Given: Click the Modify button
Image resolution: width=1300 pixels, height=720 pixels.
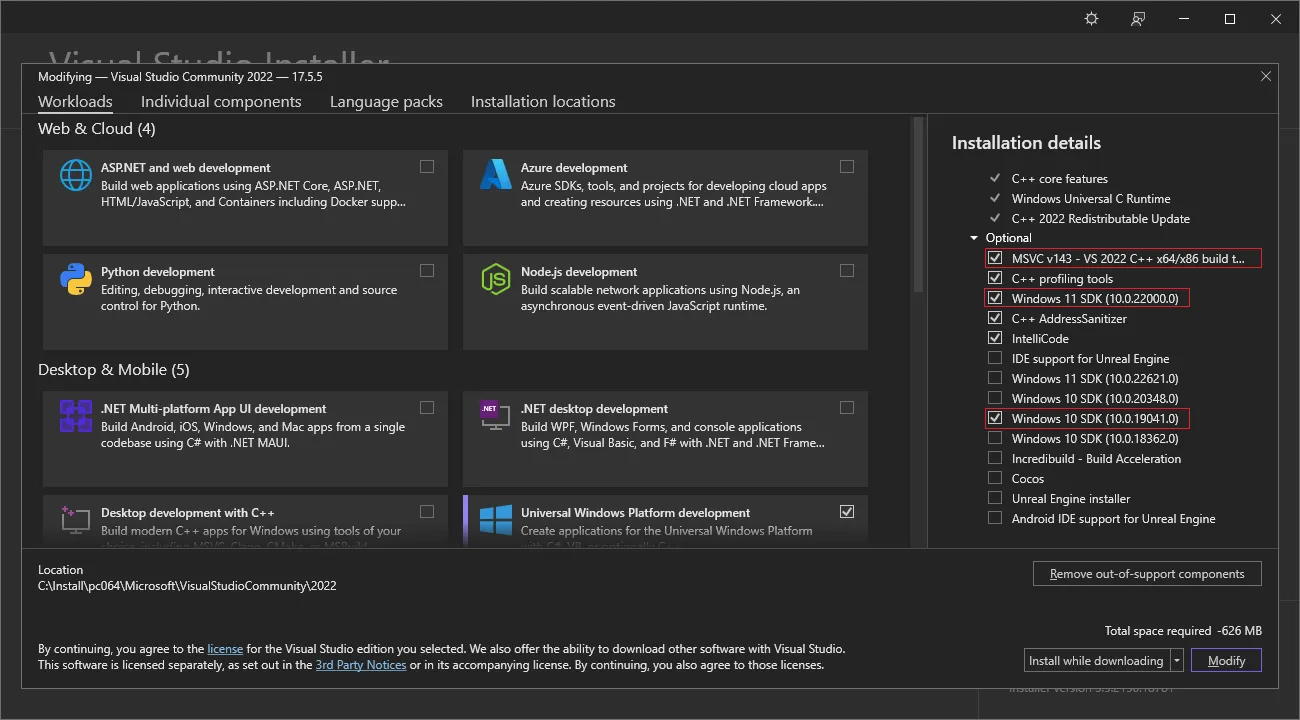Looking at the screenshot, I should [x=1226, y=661].
